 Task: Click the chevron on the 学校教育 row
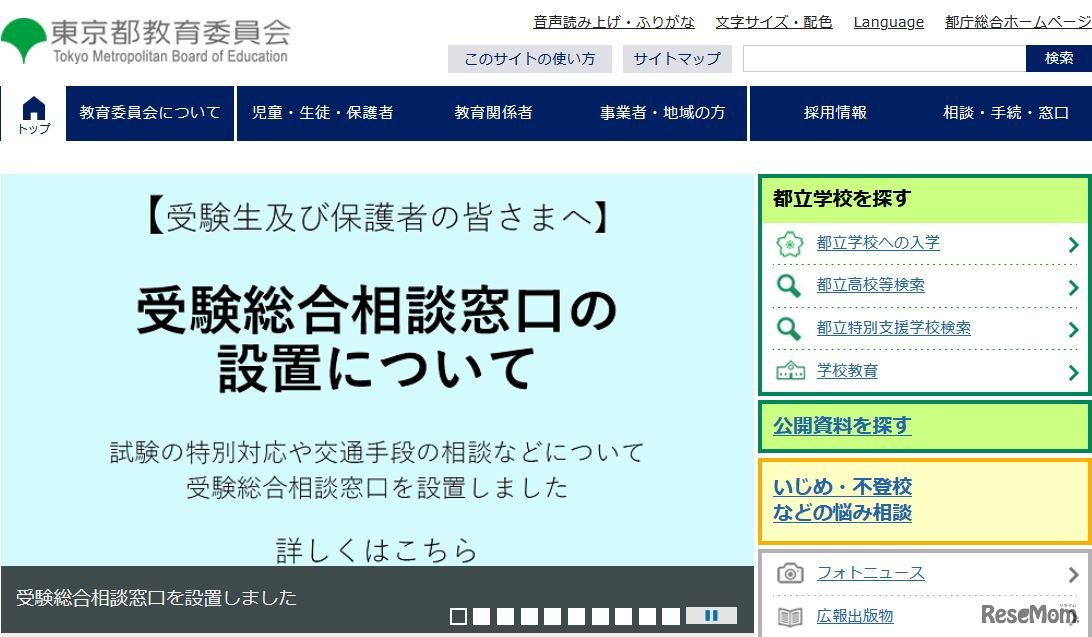(x=1073, y=373)
